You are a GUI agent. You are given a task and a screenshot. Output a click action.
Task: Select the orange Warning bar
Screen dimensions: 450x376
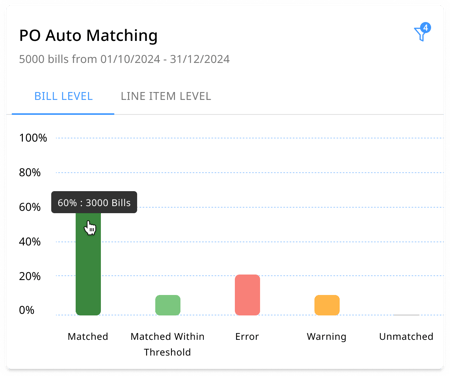327,305
